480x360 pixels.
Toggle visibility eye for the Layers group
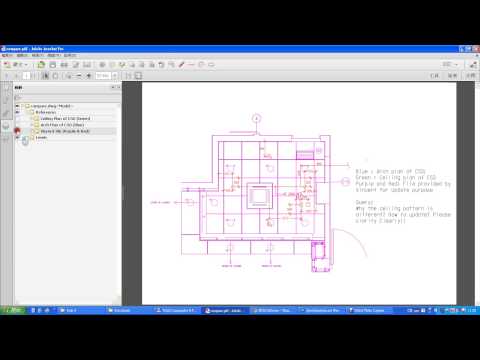tap(17, 137)
